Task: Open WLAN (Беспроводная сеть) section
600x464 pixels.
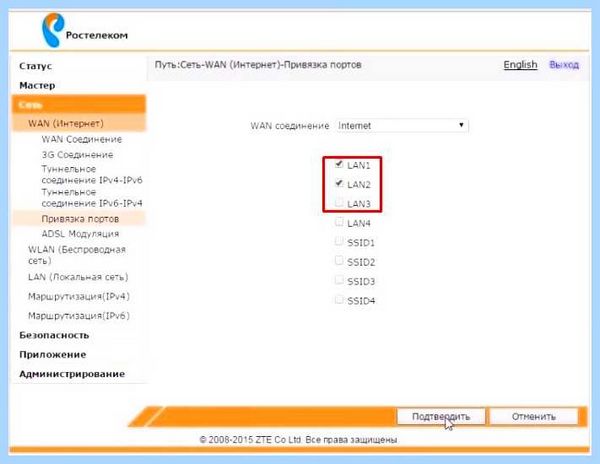Action: pyautogui.click(x=77, y=255)
